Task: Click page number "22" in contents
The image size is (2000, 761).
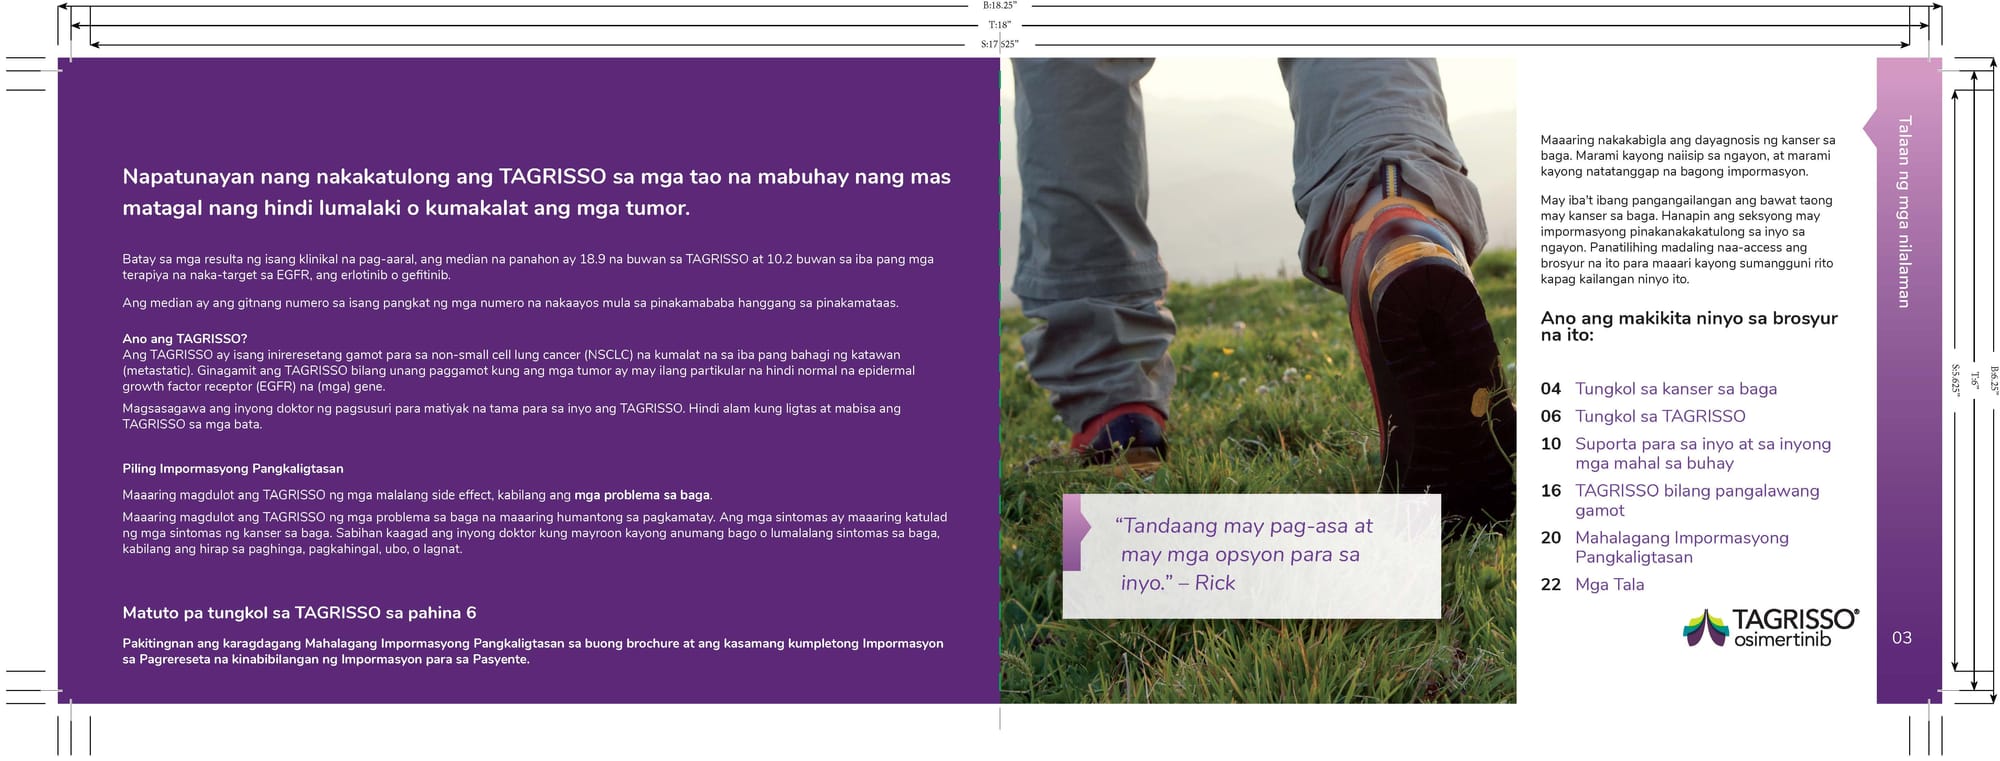Action: point(1550,584)
